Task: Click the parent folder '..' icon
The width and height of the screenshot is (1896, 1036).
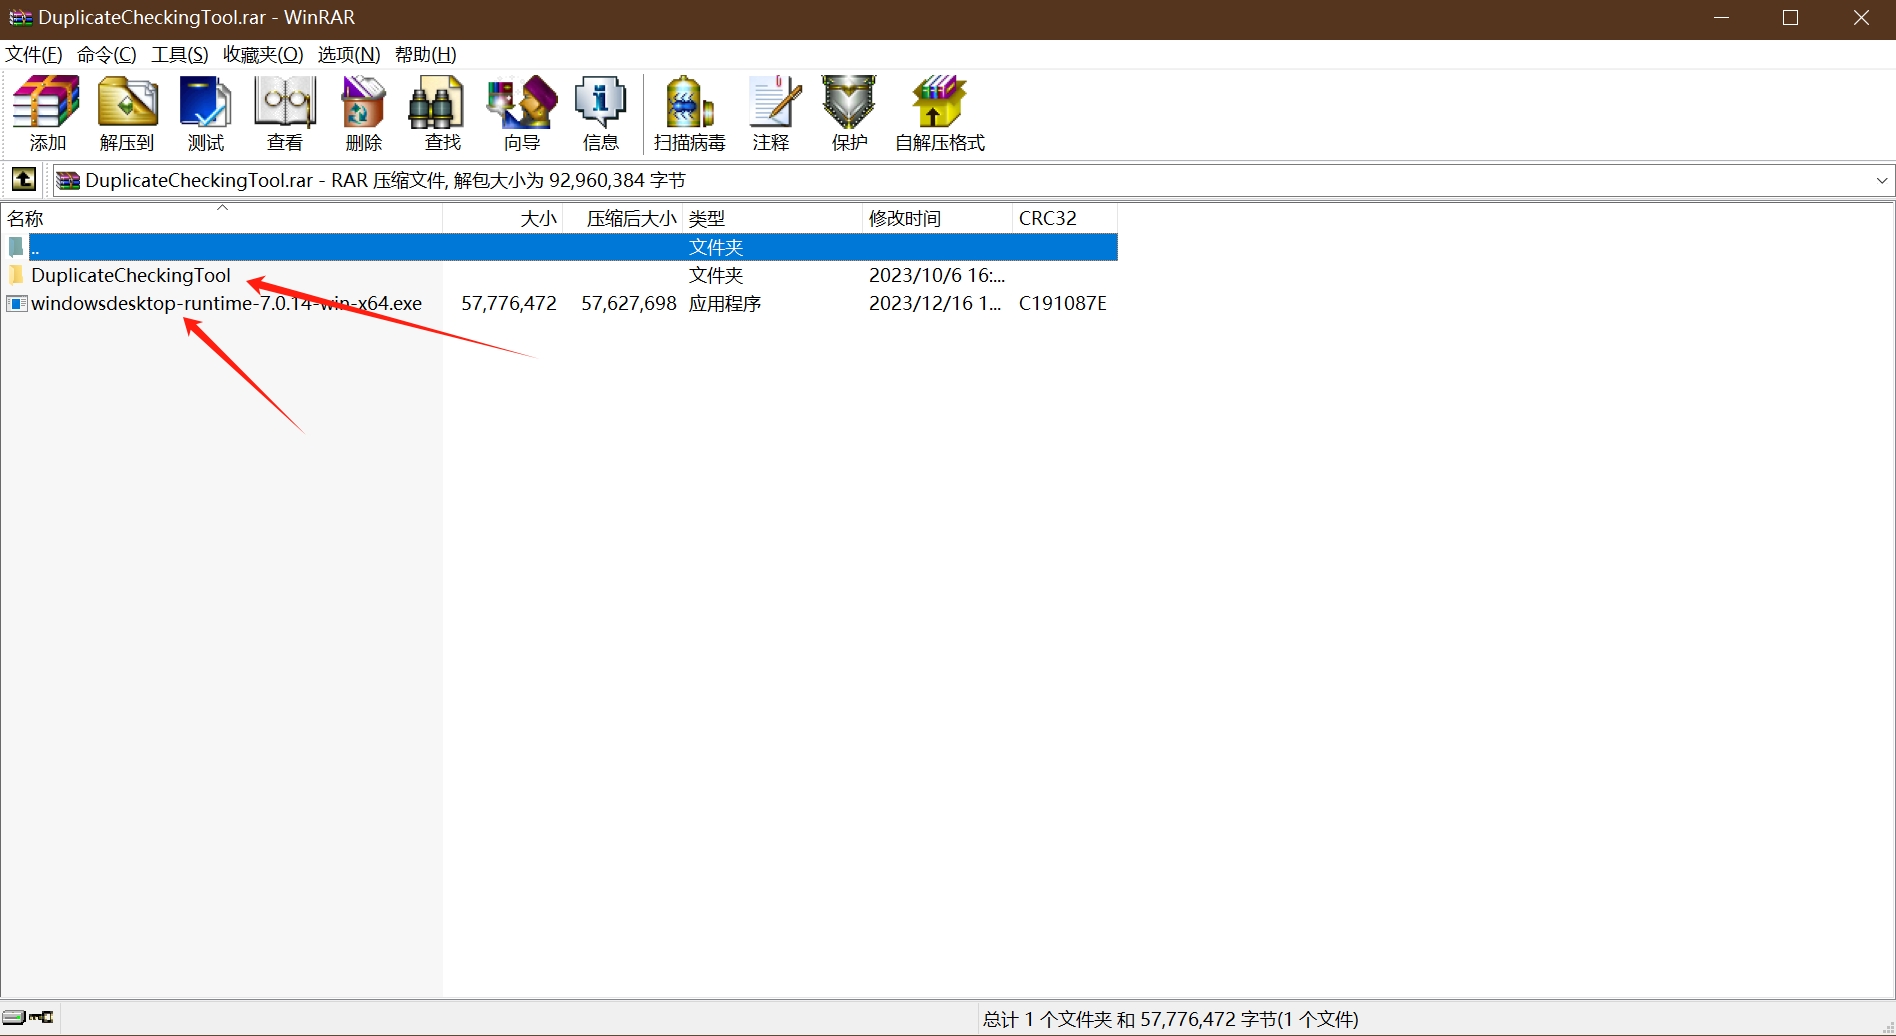Action: [x=16, y=247]
